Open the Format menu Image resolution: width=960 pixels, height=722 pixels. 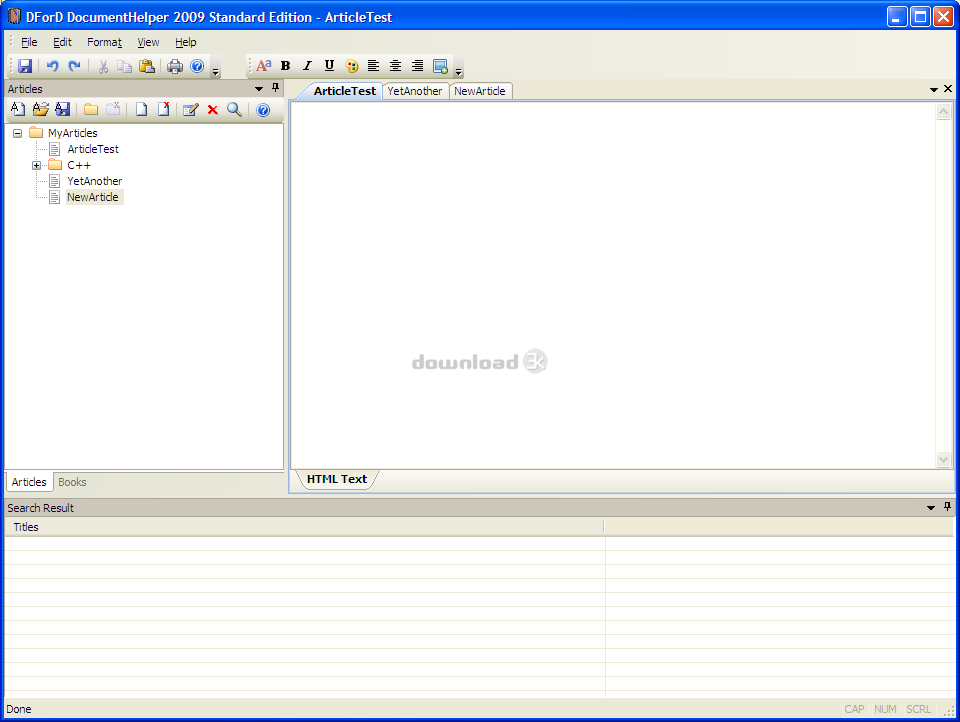coord(104,42)
